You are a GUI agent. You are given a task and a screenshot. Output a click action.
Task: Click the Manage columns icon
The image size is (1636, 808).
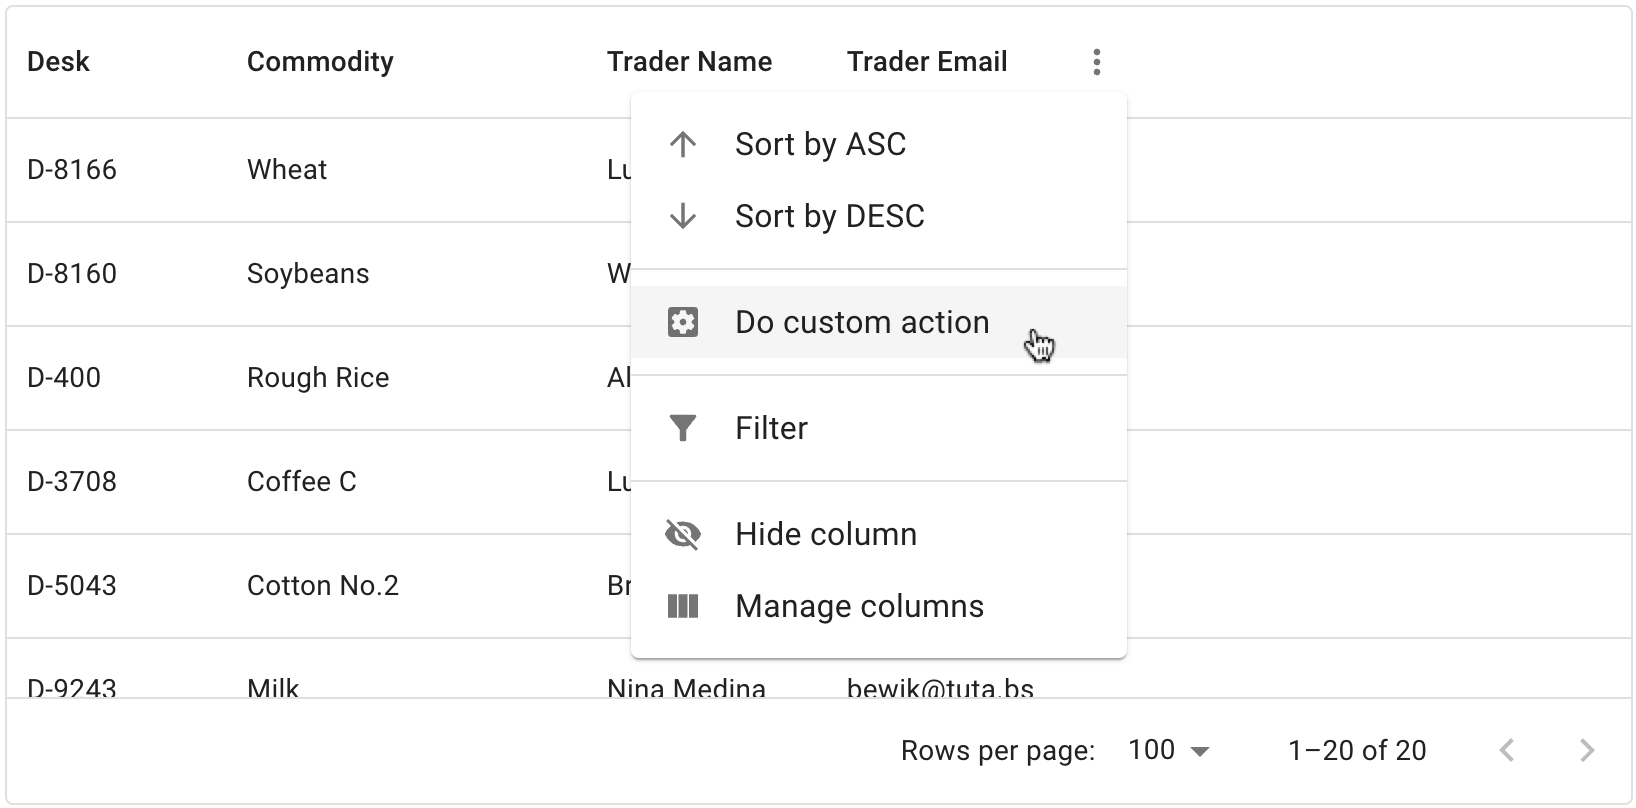coord(683,606)
